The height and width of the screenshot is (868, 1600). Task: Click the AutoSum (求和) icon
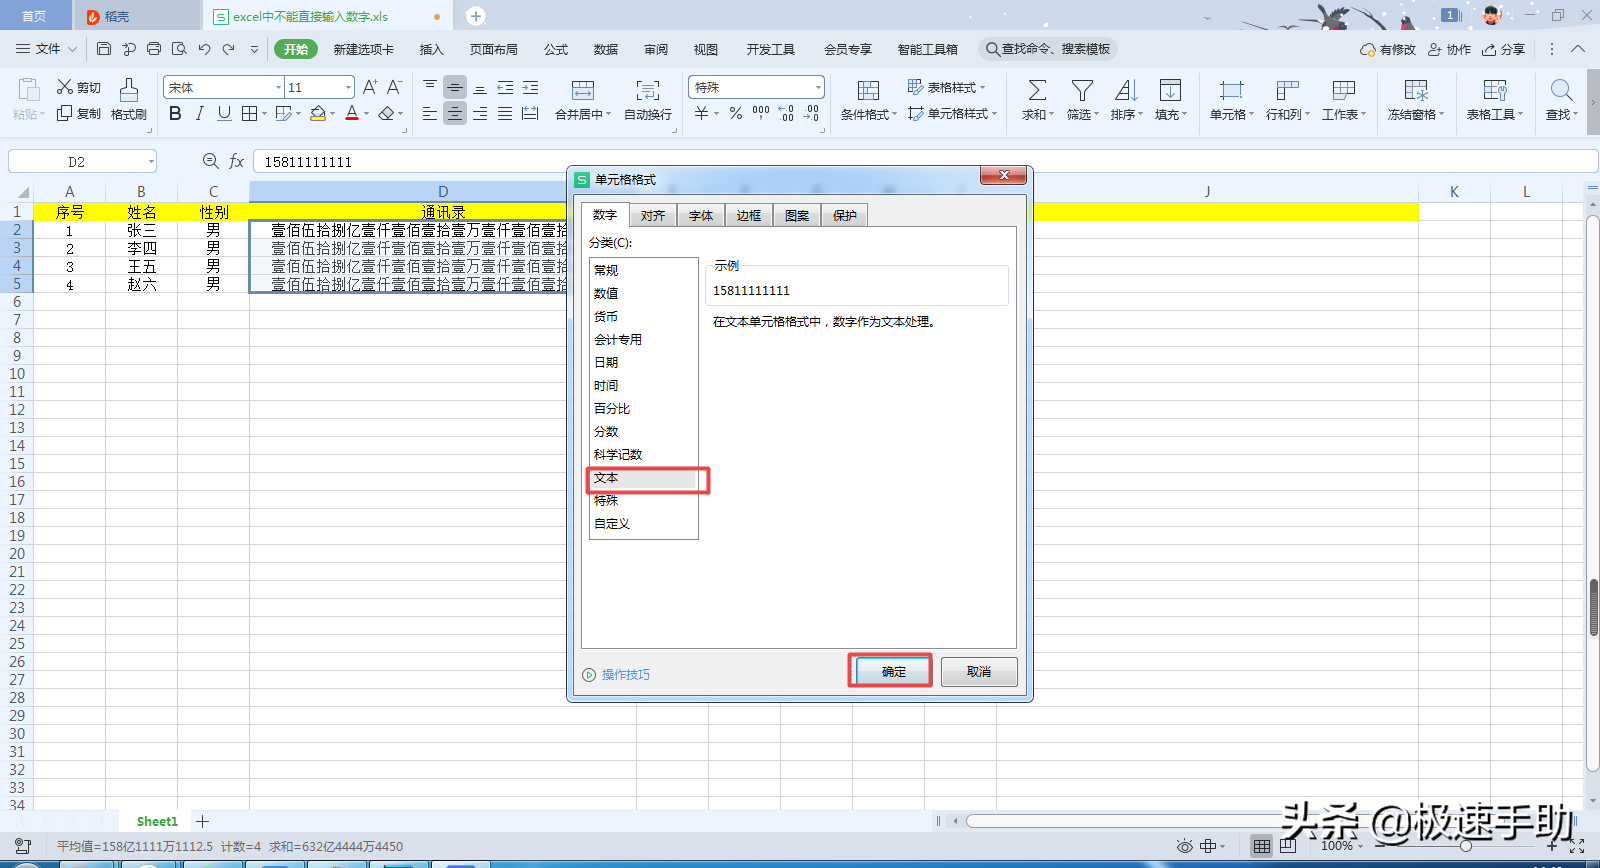(1038, 99)
